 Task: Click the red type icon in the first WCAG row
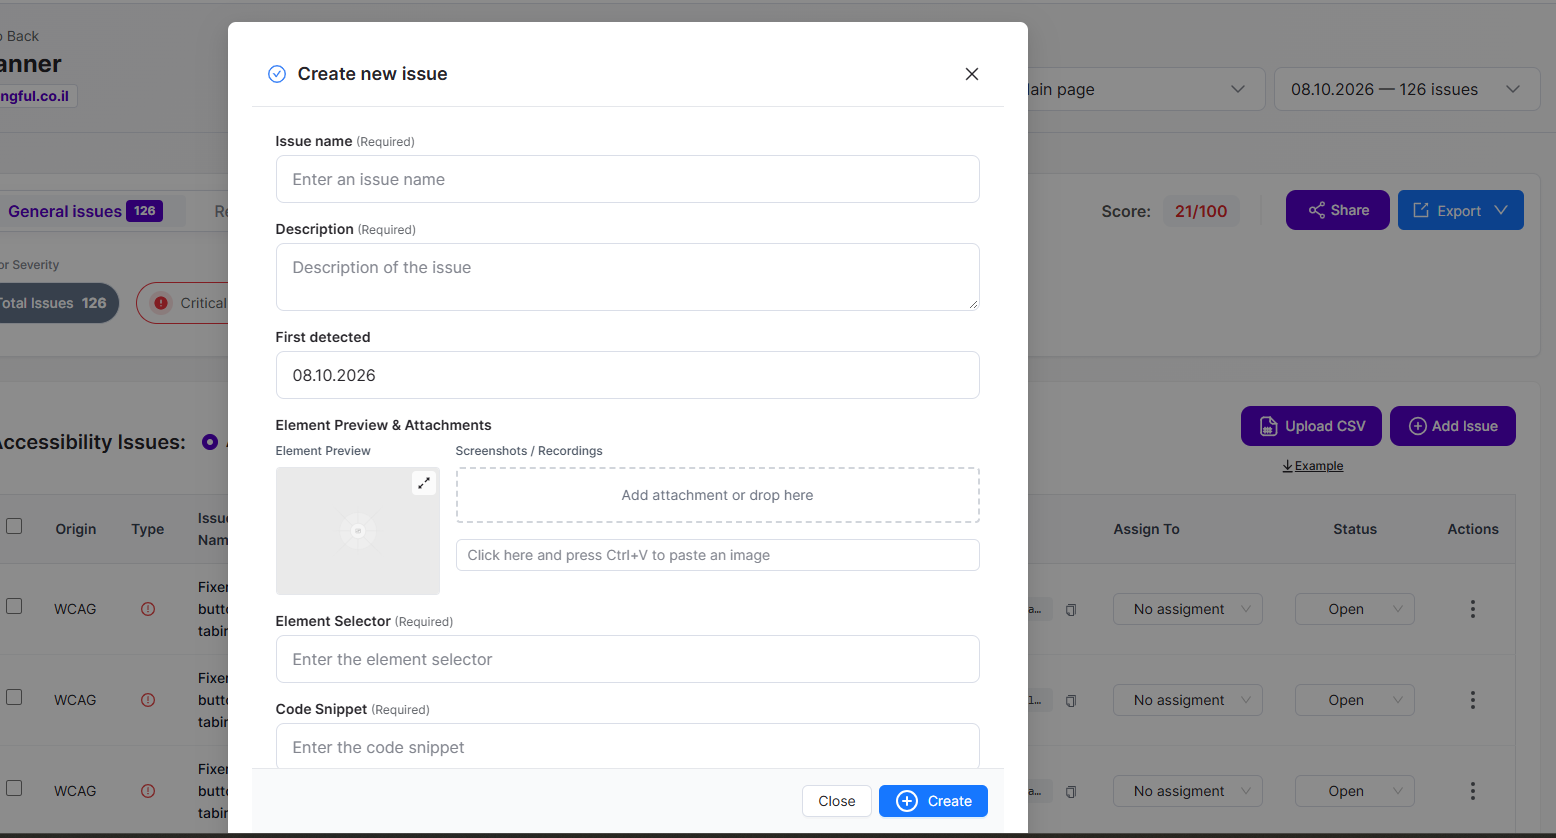[148, 609]
